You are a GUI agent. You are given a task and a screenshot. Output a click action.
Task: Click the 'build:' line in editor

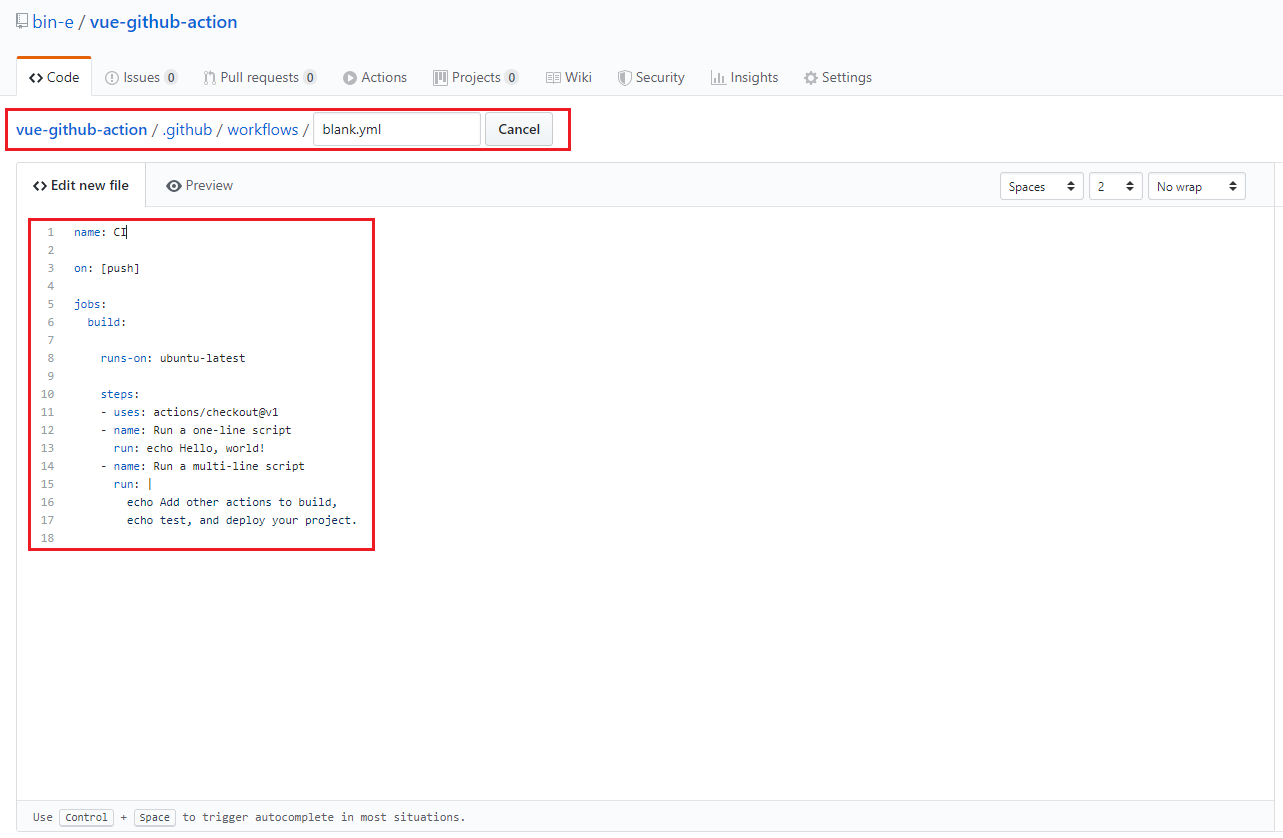point(107,322)
